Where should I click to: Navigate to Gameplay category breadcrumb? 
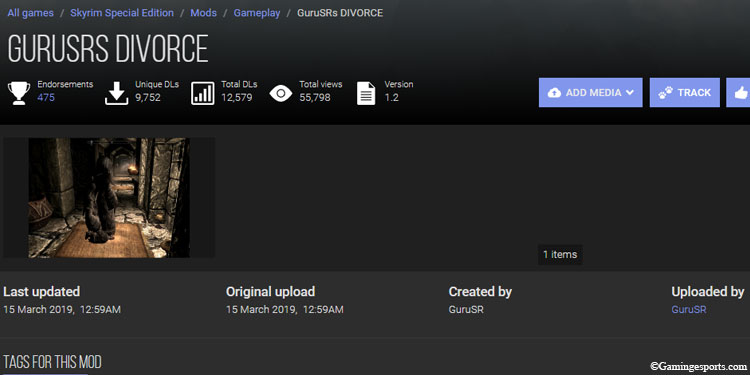257,13
